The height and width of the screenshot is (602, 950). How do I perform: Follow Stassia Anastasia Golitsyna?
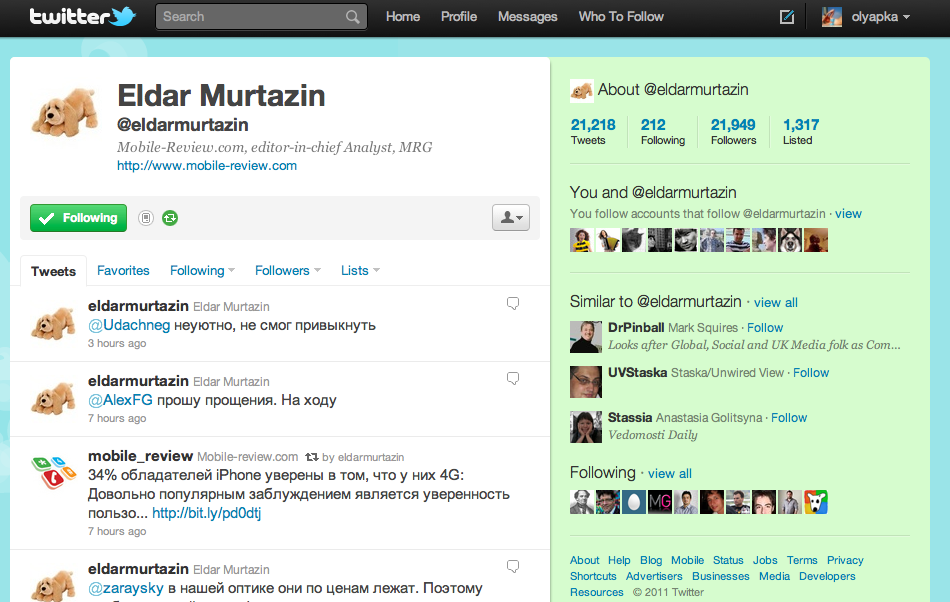789,417
